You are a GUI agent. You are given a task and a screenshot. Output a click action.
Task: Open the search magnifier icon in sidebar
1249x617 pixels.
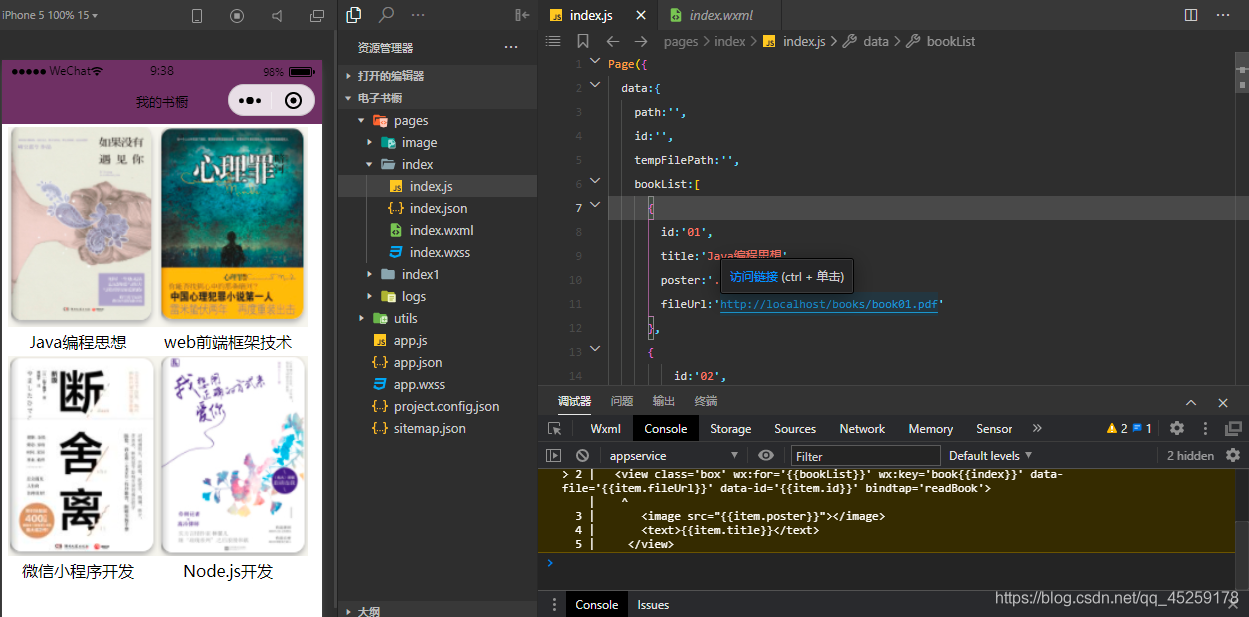(386, 15)
